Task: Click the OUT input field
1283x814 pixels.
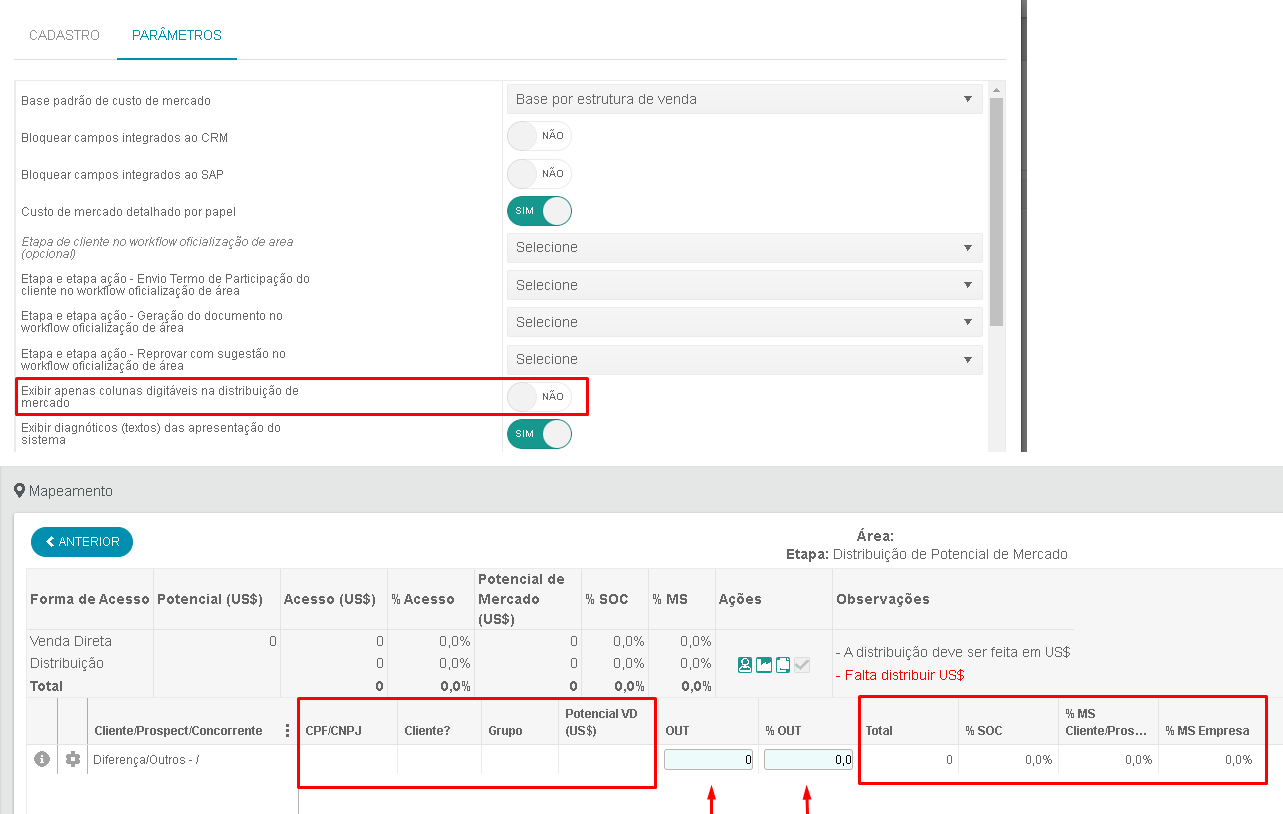Action: tap(709, 760)
